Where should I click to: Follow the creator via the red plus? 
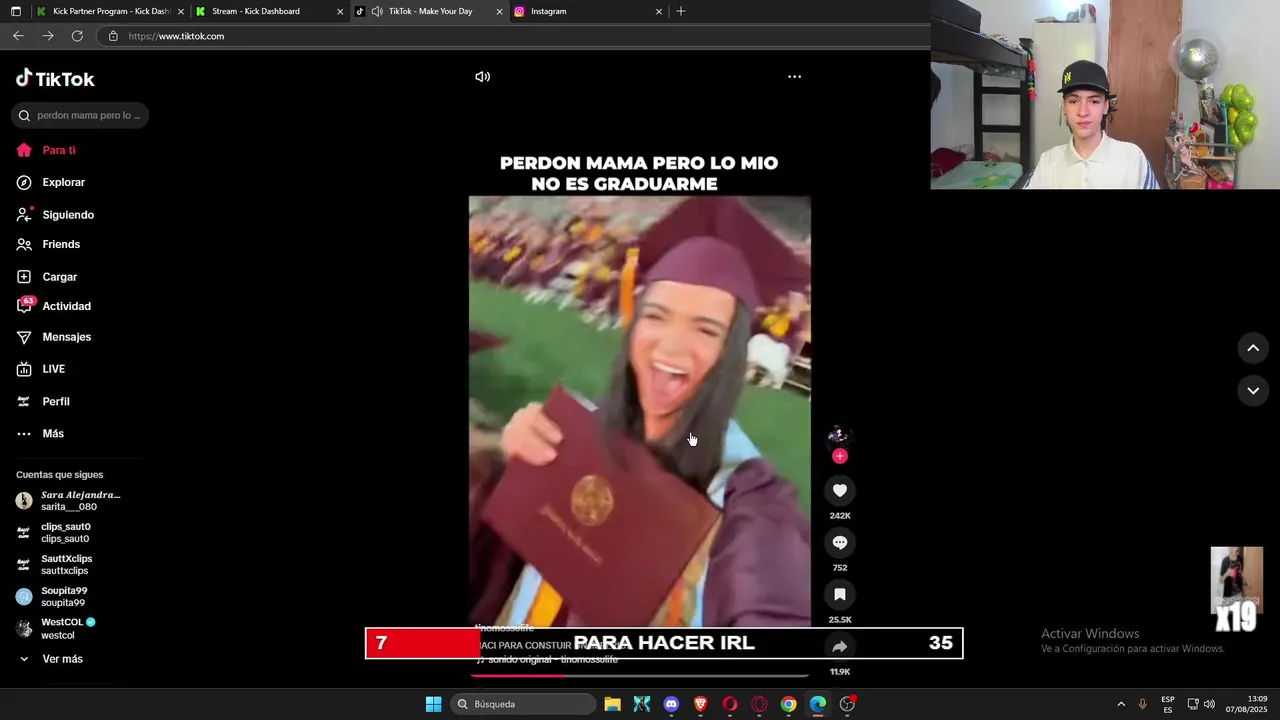click(x=840, y=456)
